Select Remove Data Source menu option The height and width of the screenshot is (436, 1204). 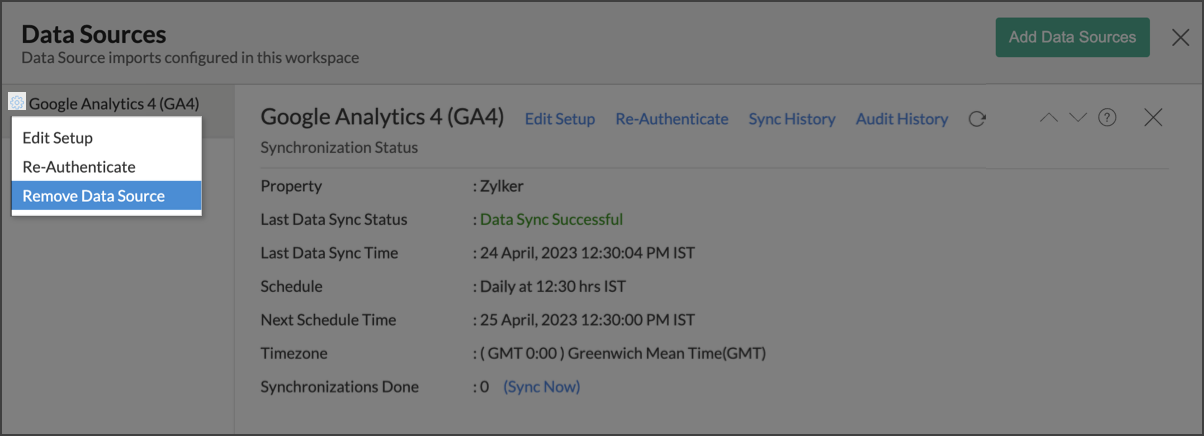[94, 196]
